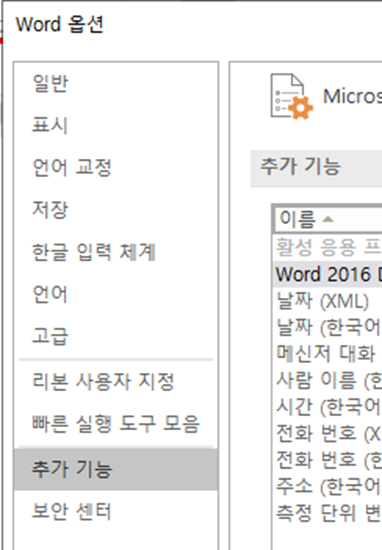The height and width of the screenshot is (550, 382).
Task: Open the 표시 options page
Action: 116,125
